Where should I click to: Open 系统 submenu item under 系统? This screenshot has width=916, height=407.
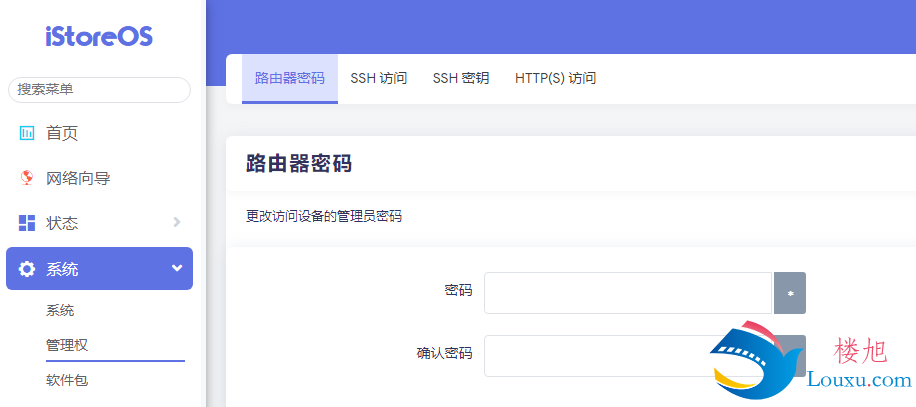(x=60, y=311)
